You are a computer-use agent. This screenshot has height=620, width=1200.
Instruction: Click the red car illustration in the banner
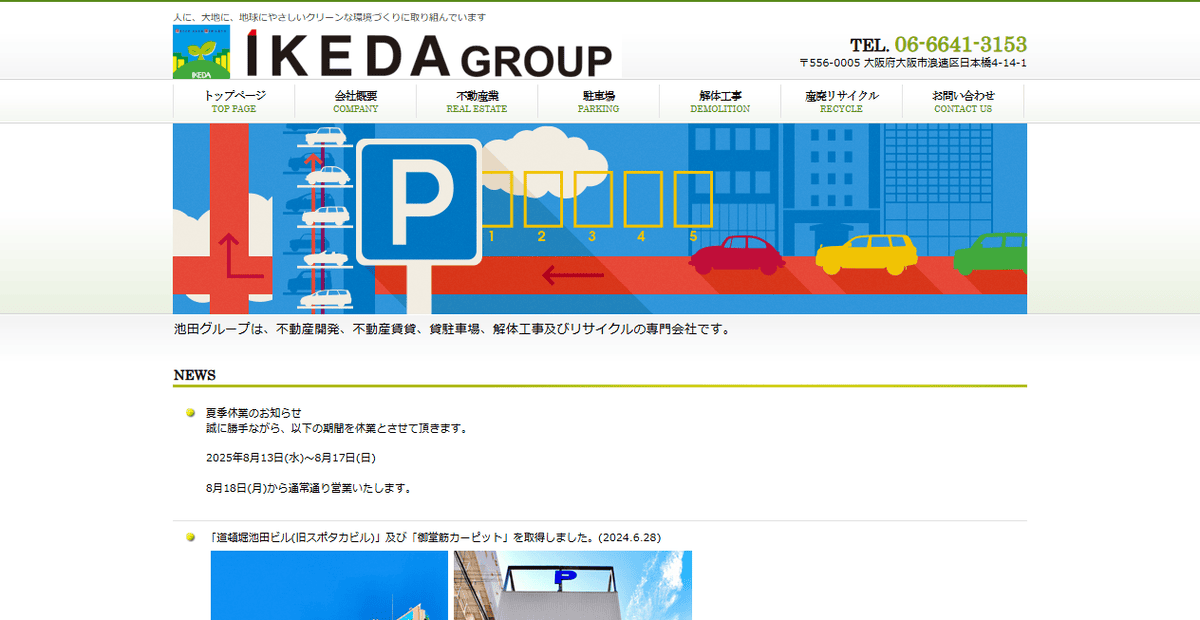(x=738, y=255)
